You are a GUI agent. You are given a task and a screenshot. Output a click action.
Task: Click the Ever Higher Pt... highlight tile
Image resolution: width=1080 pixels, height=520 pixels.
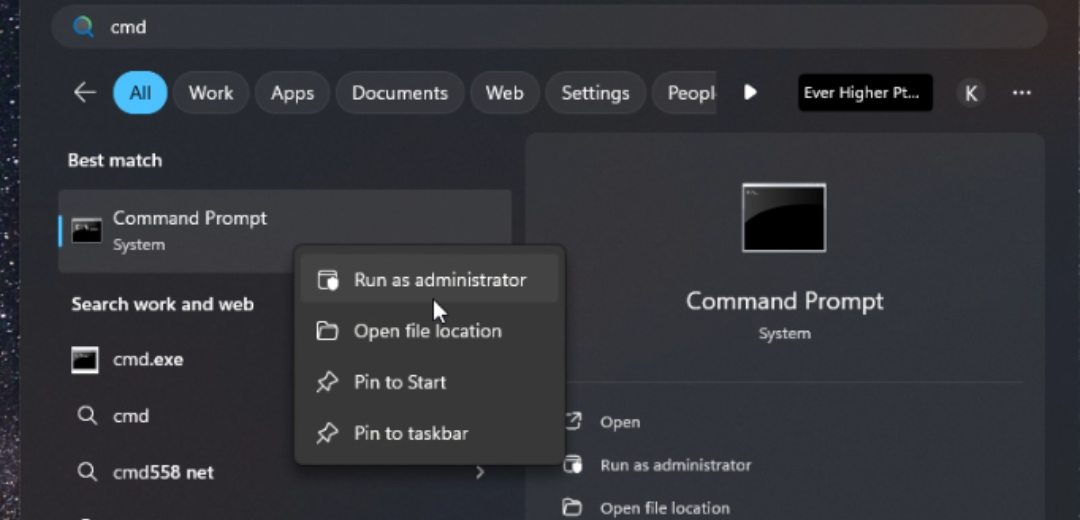[x=865, y=93]
